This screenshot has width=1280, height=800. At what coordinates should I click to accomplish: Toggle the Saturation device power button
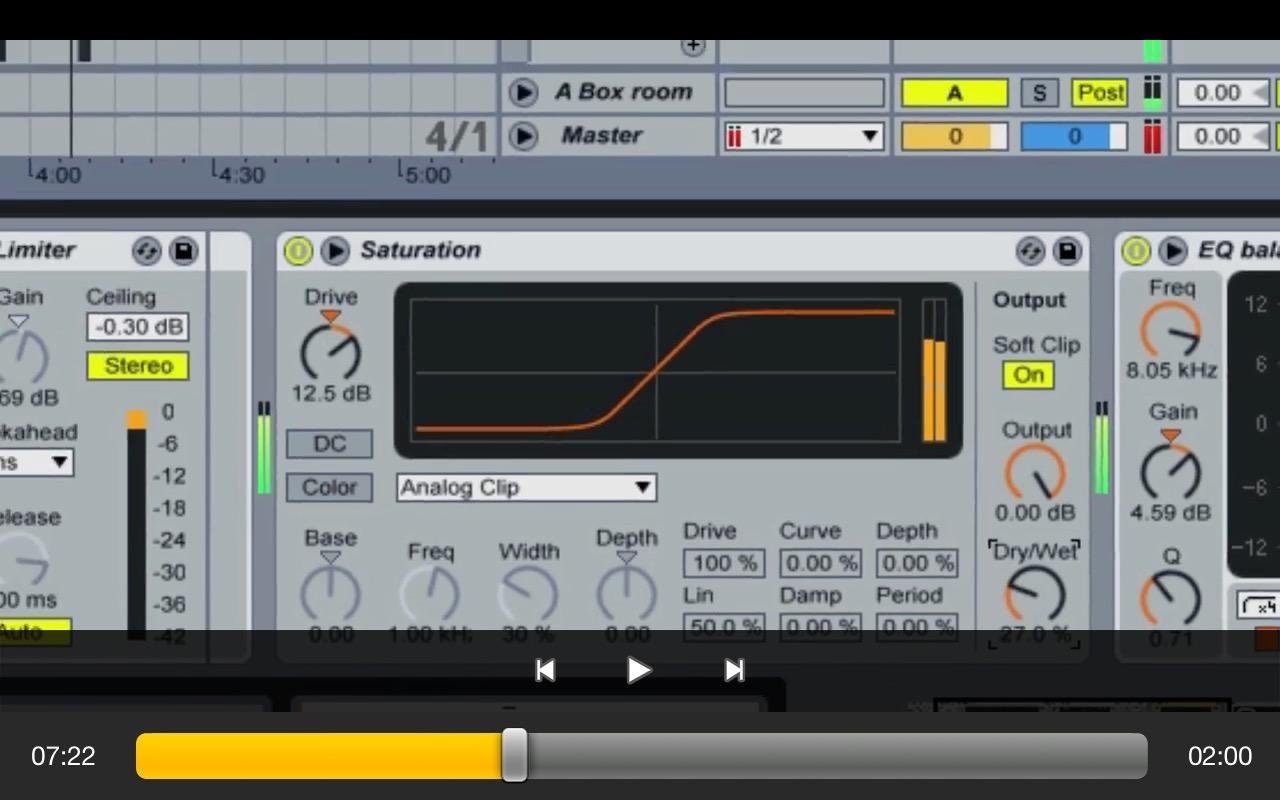click(x=298, y=251)
